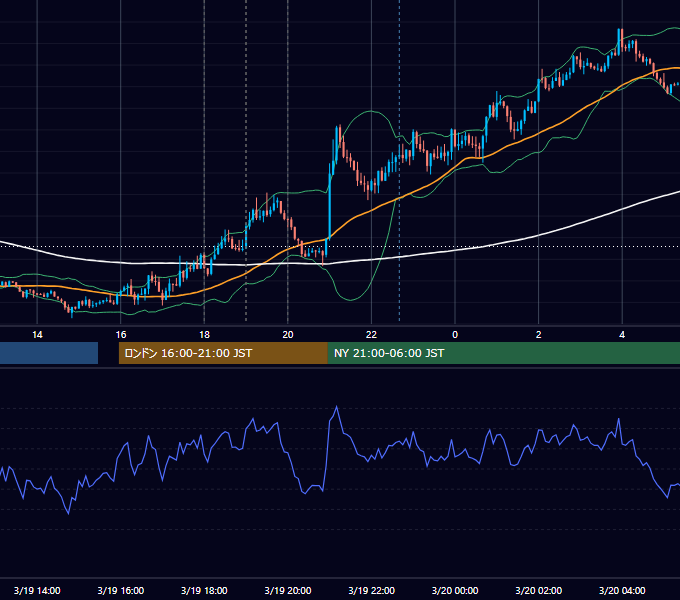Click the '3/20 00:00' timestamp label
Screen dimensions: 680x600
point(455,590)
